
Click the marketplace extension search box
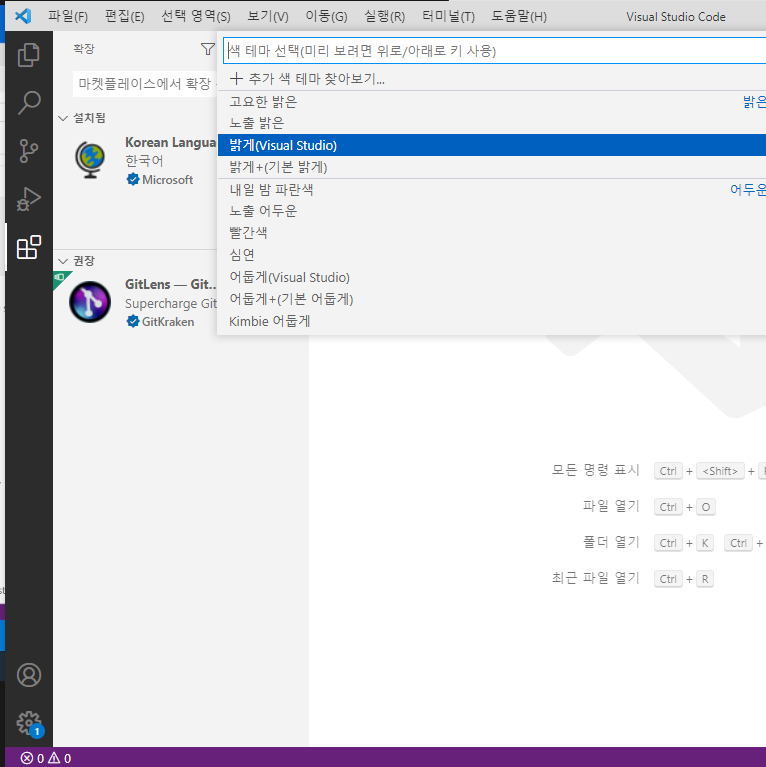pos(145,84)
